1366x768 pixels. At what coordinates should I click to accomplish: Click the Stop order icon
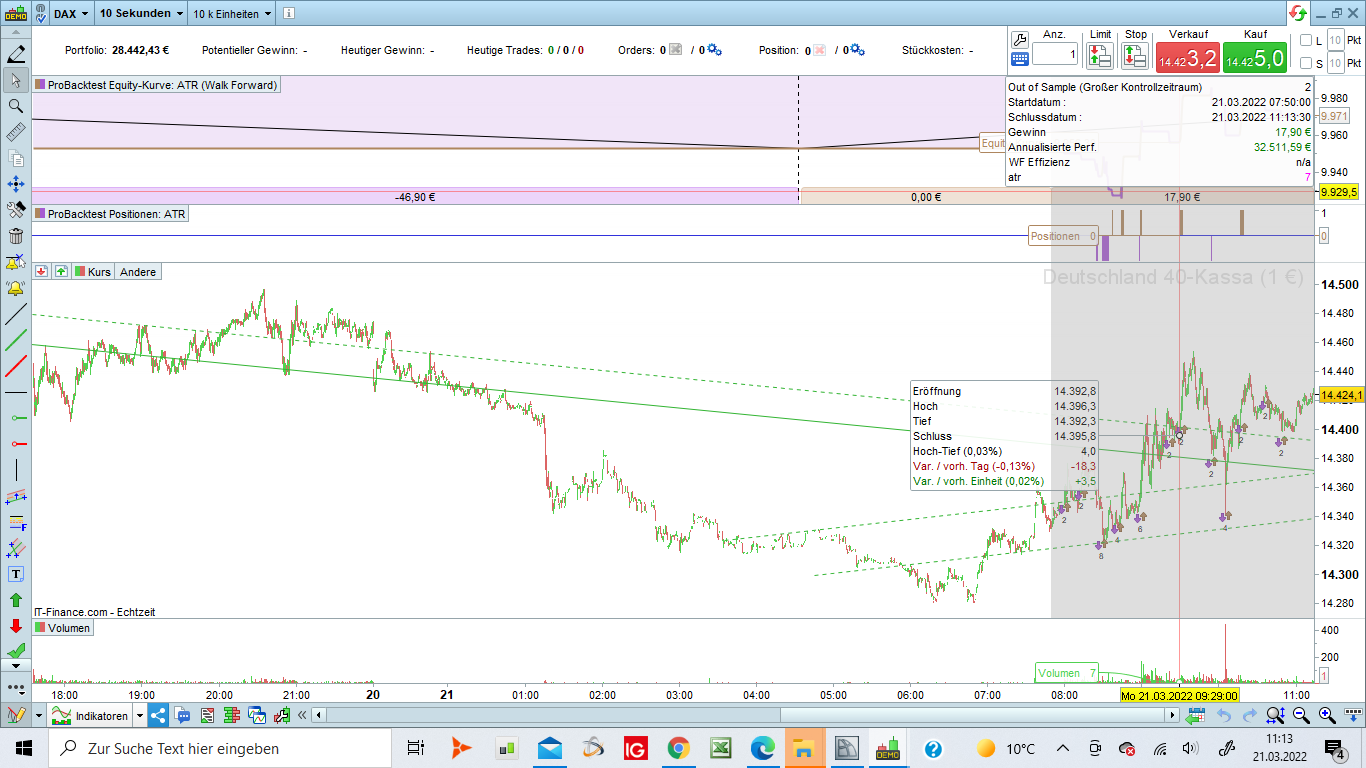(x=1135, y=56)
